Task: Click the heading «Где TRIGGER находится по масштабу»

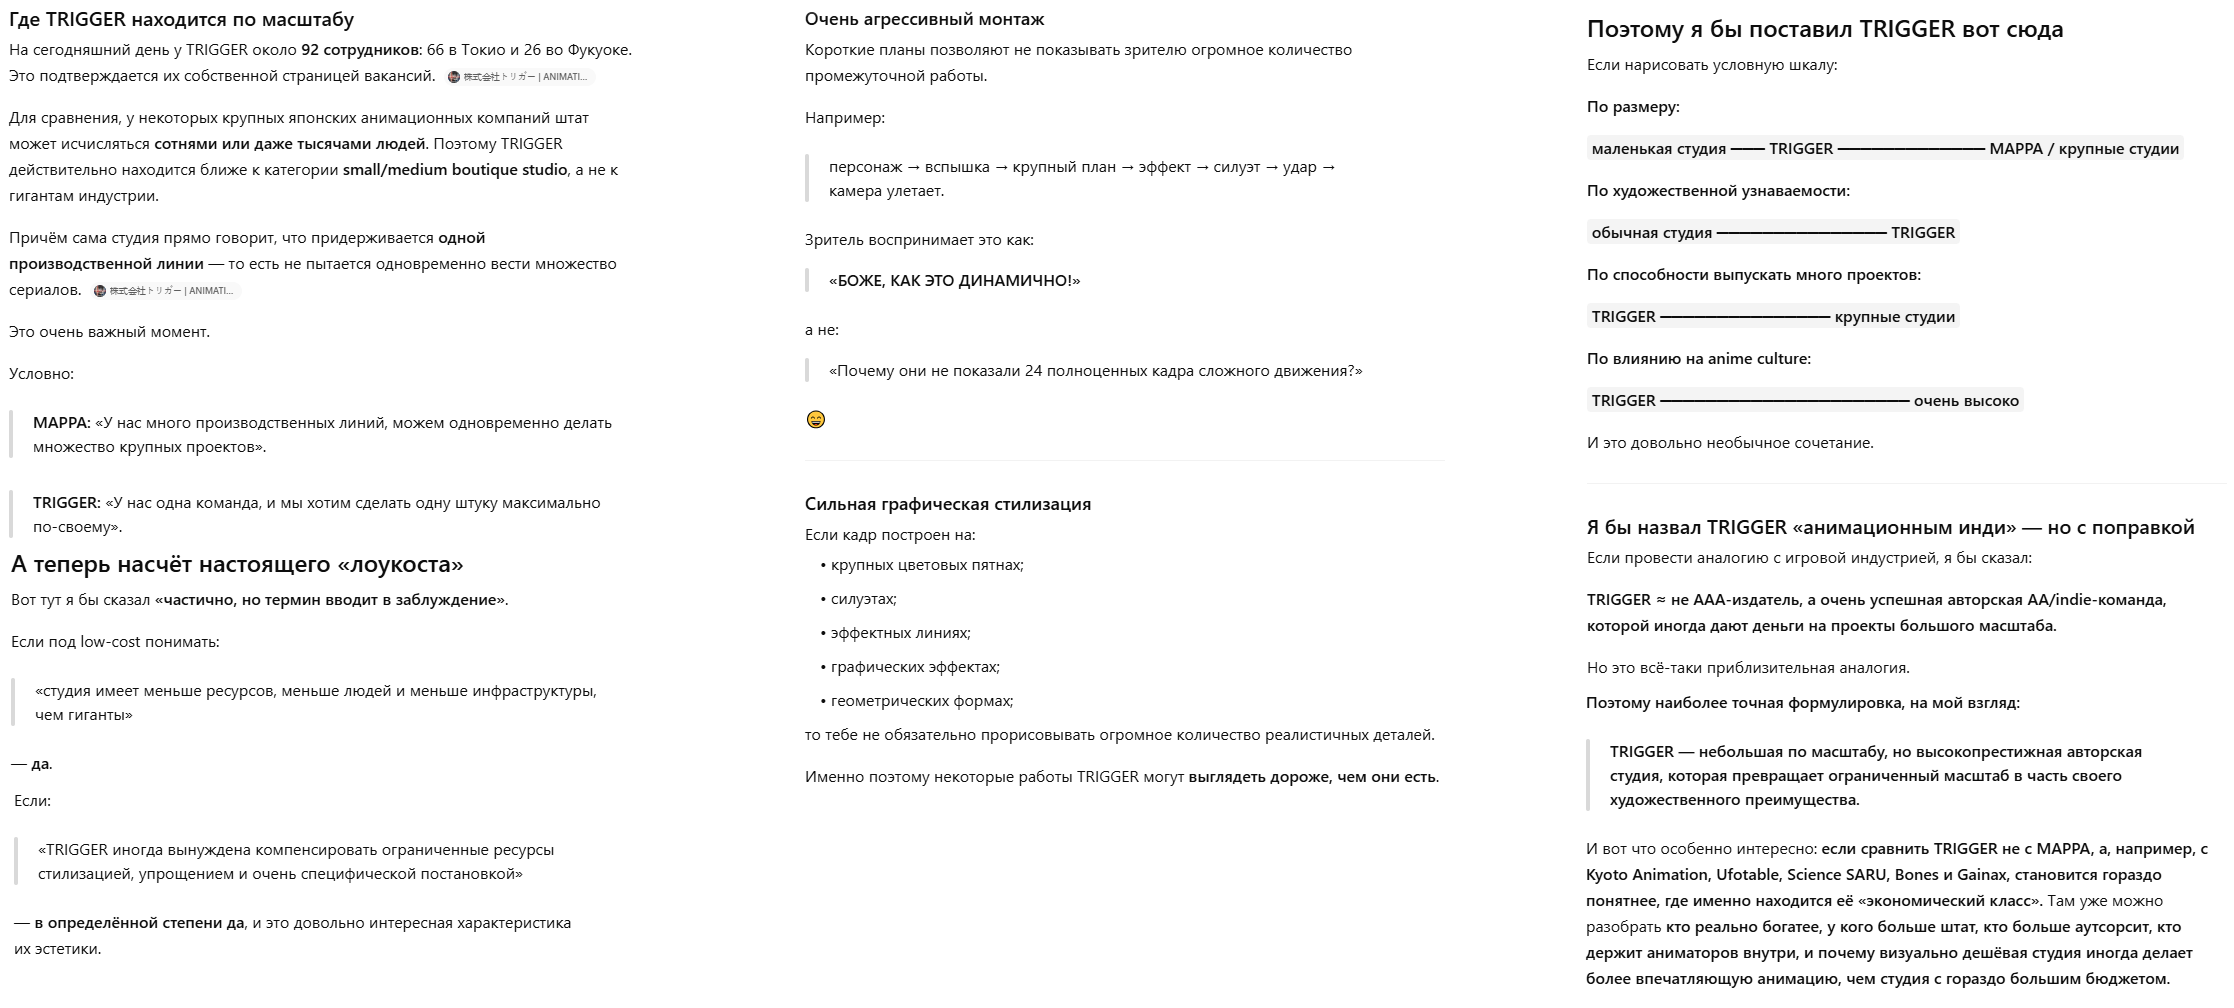Action: click(181, 19)
